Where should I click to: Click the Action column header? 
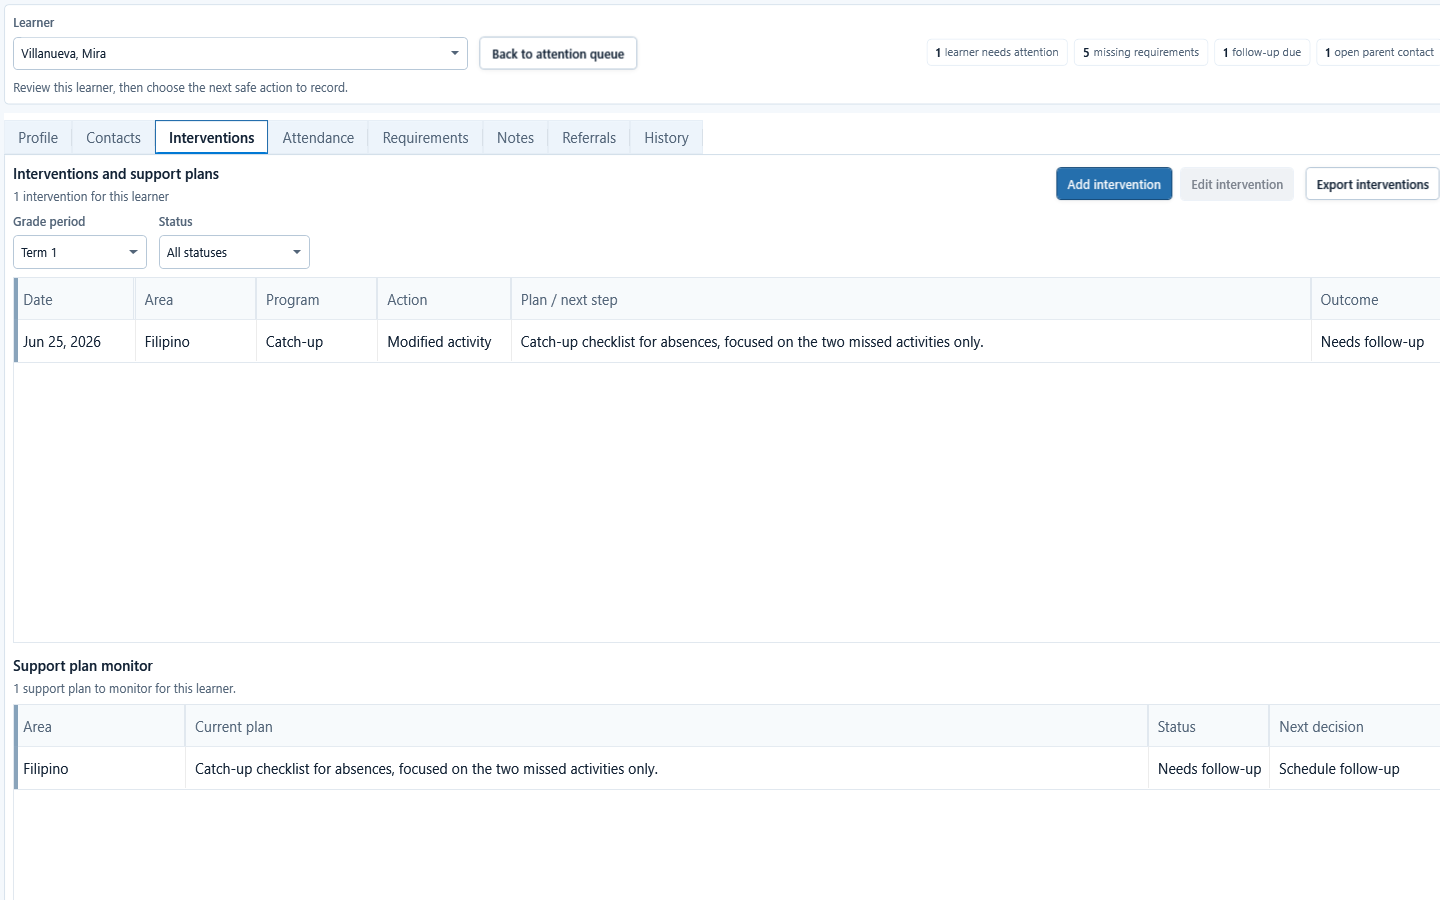point(444,300)
